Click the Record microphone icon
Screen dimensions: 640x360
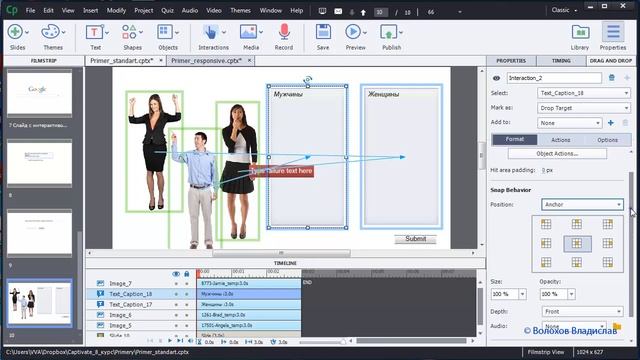point(284,32)
